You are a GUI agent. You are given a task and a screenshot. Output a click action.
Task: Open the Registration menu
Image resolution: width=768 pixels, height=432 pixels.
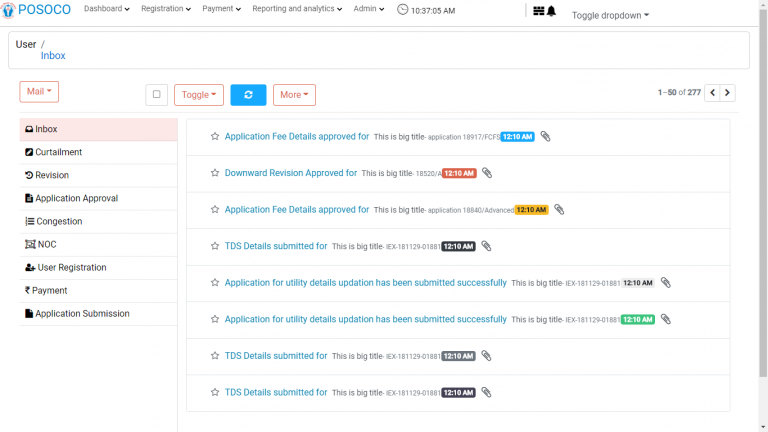[166, 9]
